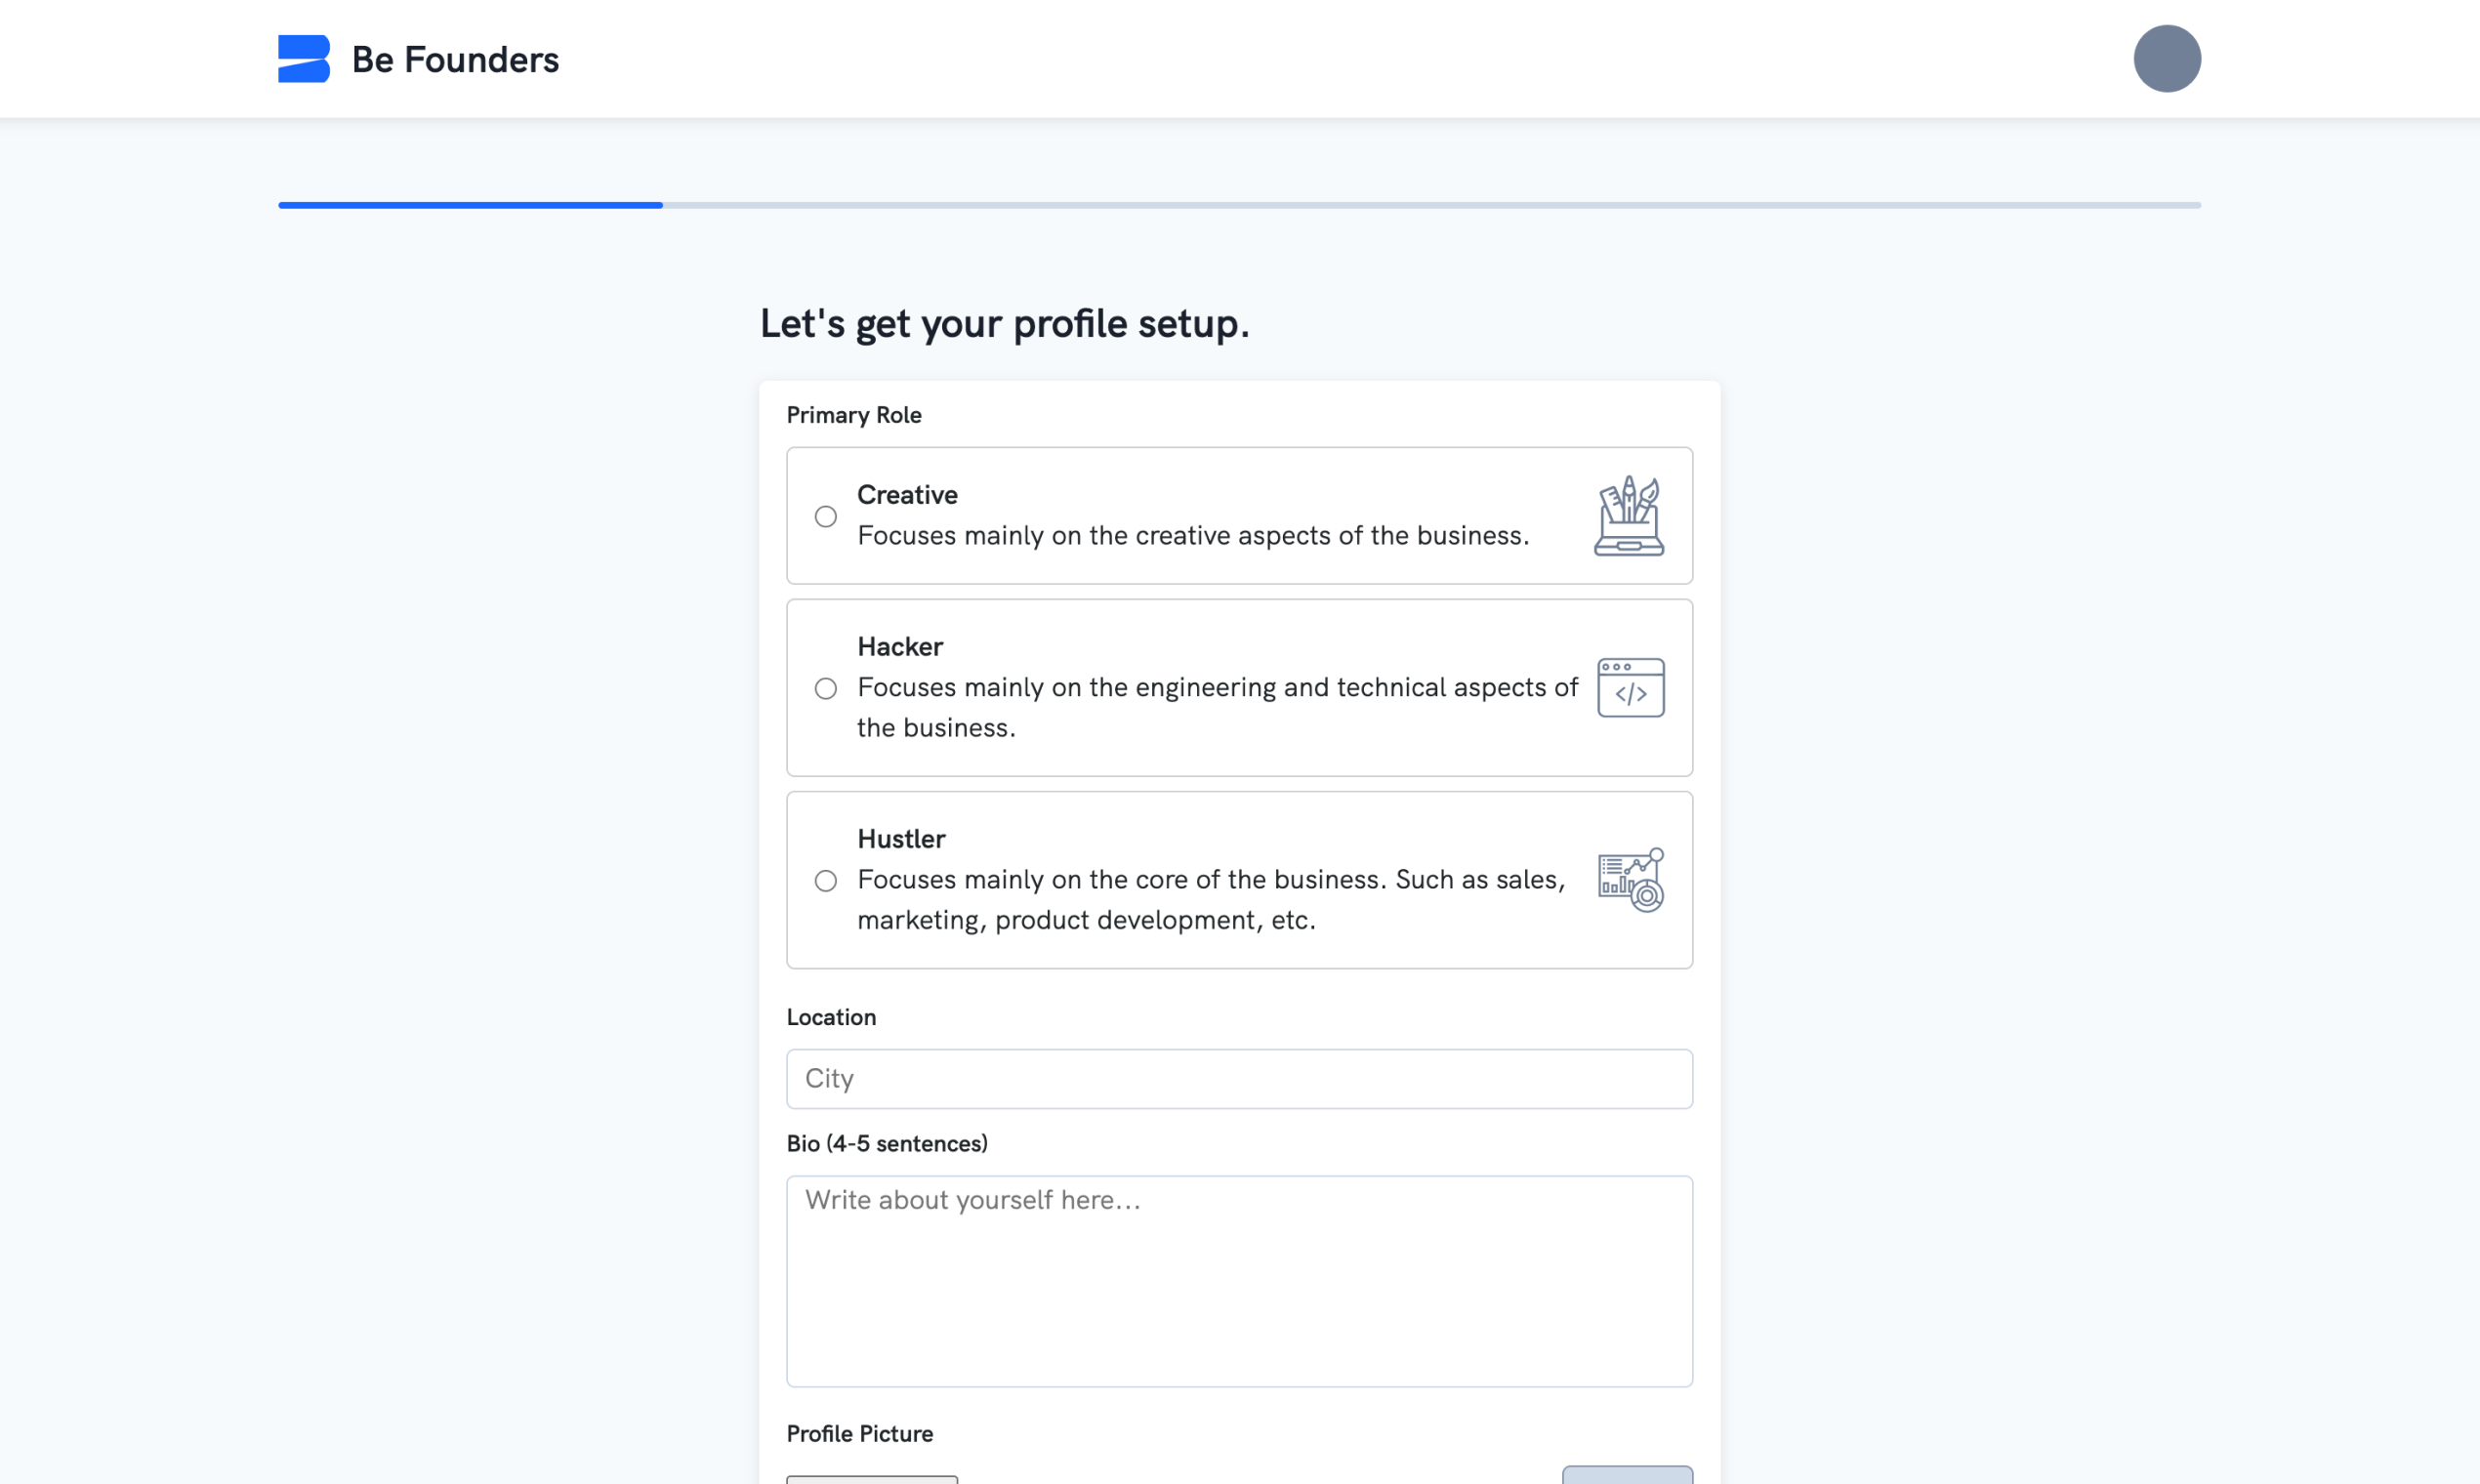Open the user avatar circle in header
Screen dimensions: 2480x1484
(x=2166, y=59)
